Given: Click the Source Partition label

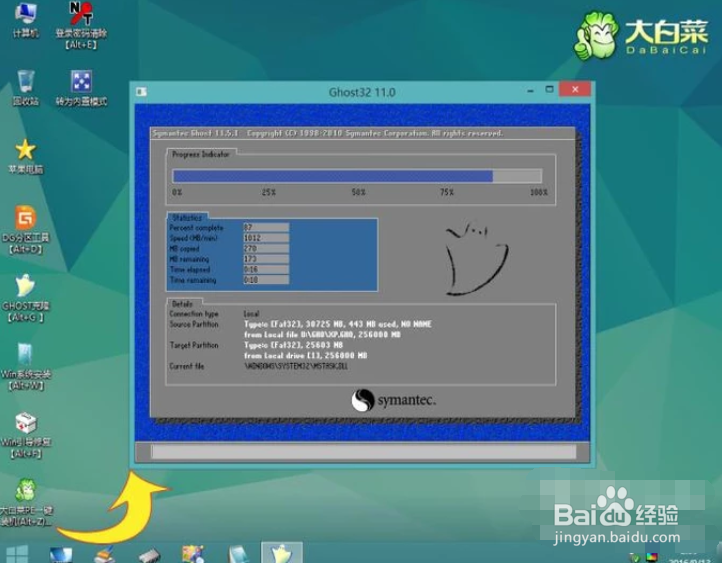Looking at the screenshot, I should tap(194, 325).
